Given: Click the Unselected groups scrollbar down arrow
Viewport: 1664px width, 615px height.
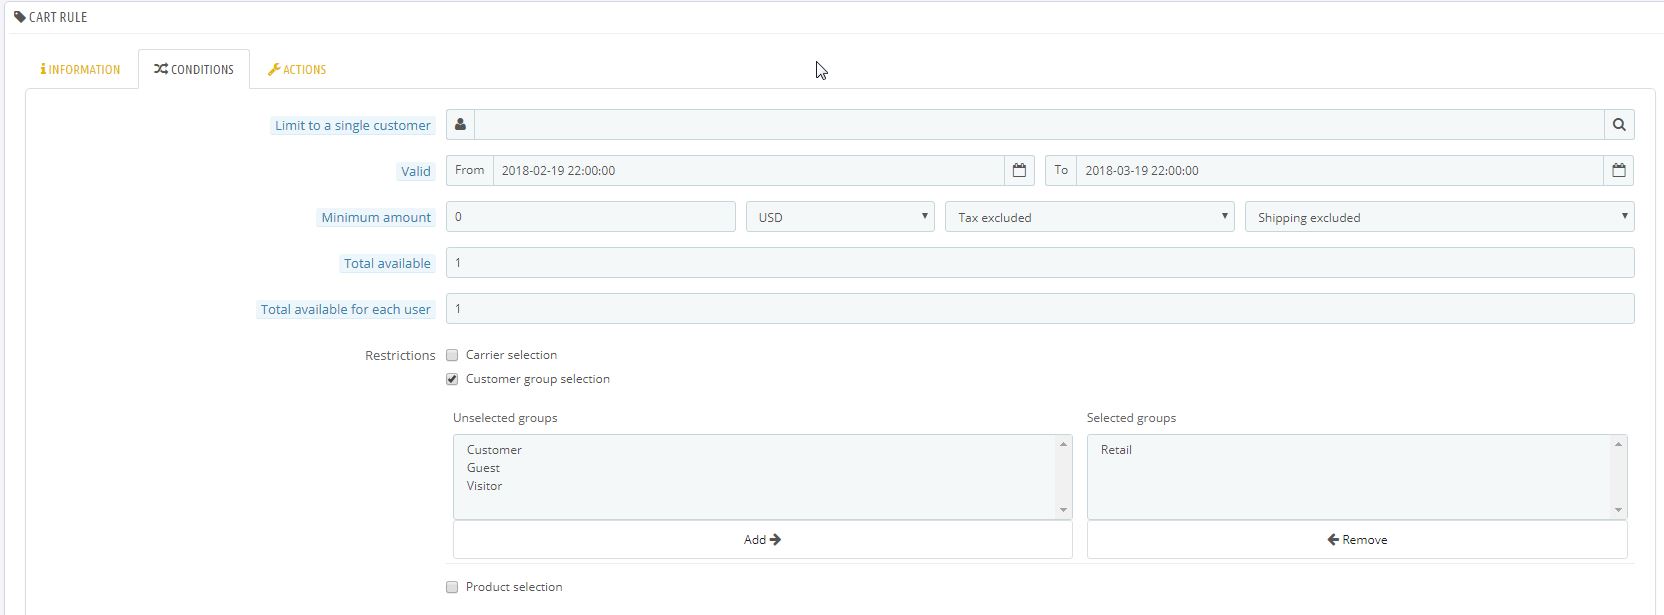Looking at the screenshot, I should tap(1063, 510).
